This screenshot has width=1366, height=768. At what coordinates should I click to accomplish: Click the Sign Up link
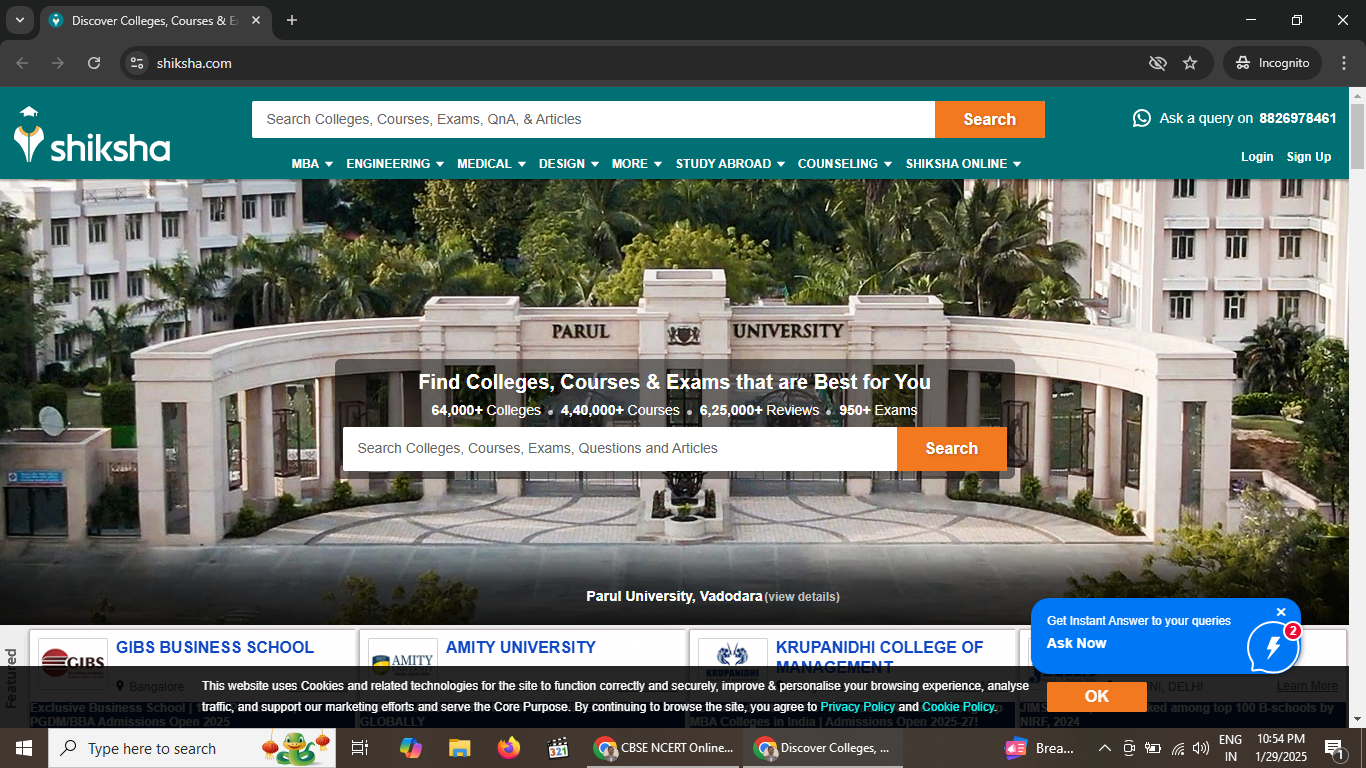pos(1309,157)
